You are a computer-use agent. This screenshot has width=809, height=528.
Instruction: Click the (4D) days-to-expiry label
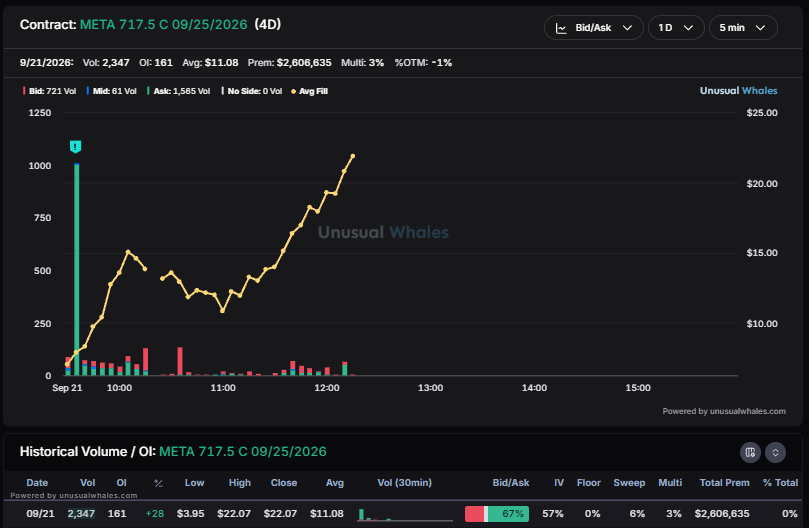pos(268,24)
